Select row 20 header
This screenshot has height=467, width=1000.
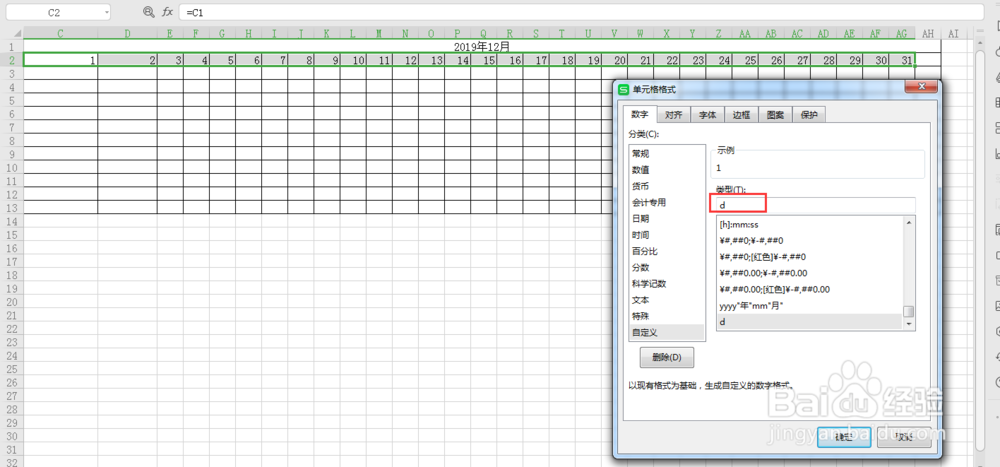pos(11,302)
